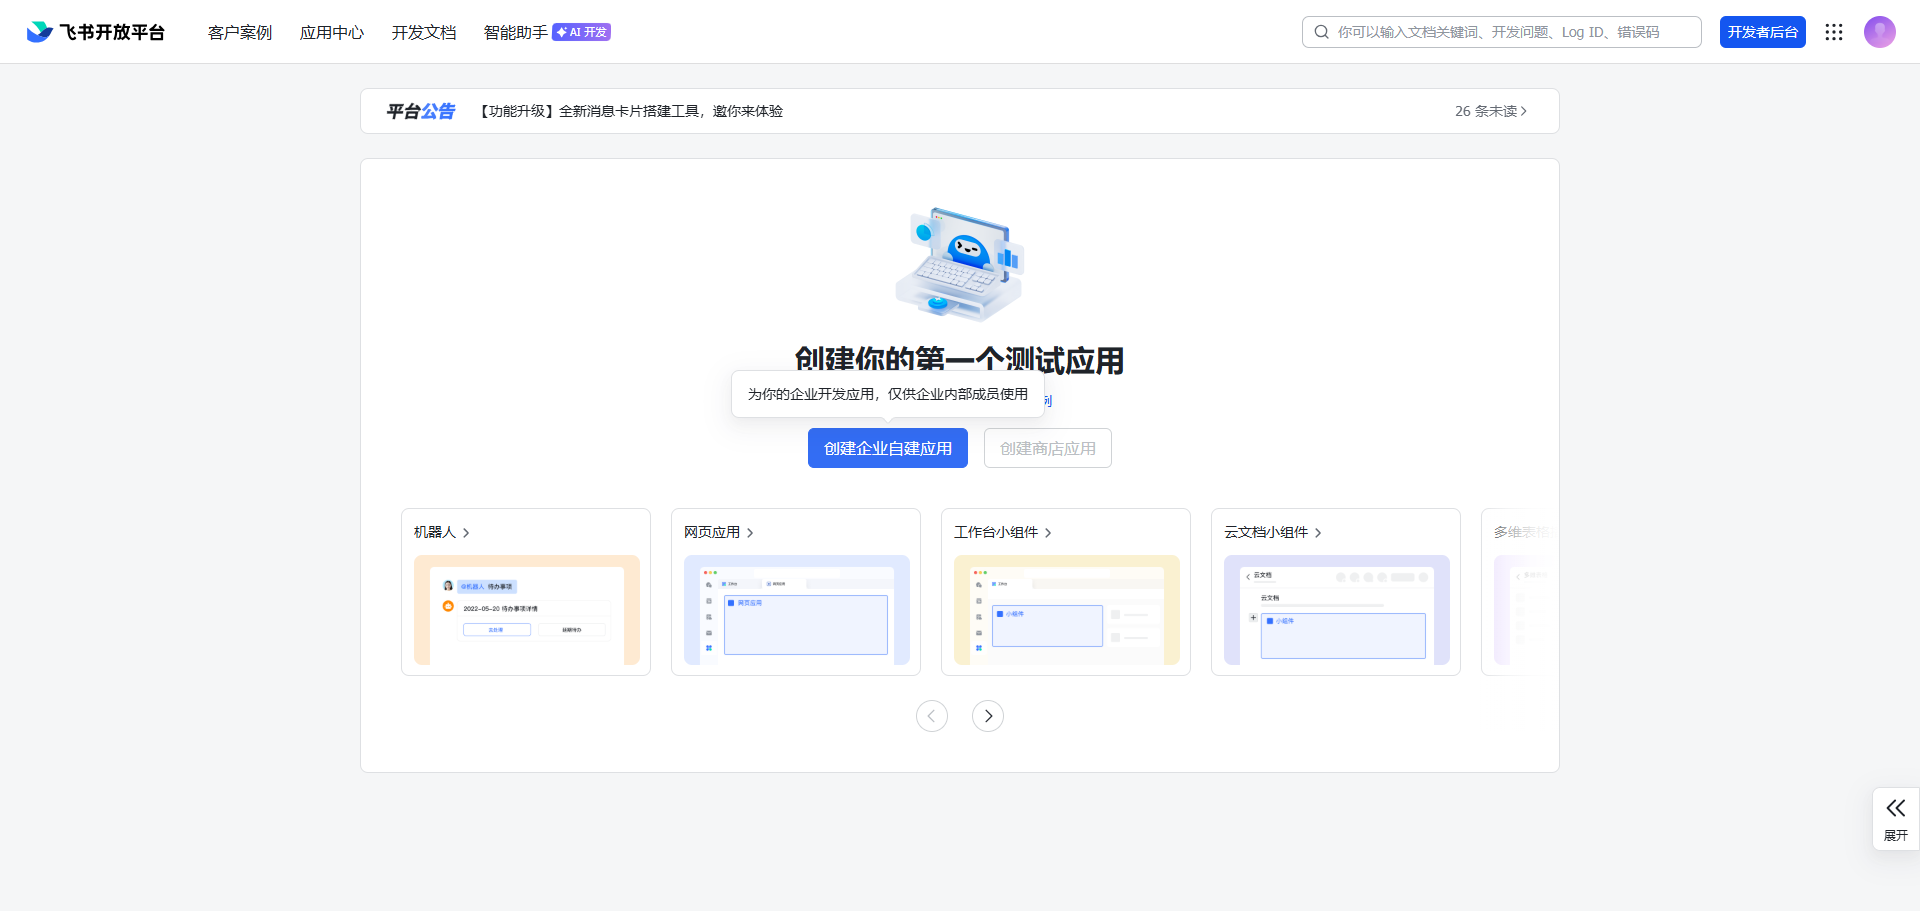Viewport: 1920px width, 911px height.
Task: Open the nine-dot app grid menu
Action: pyautogui.click(x=1834, y=31)
